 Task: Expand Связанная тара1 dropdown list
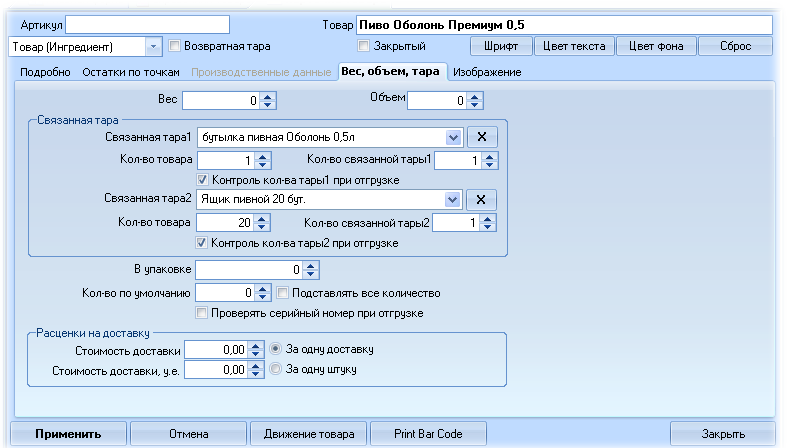pyautogui.click(x=453, y=137)
